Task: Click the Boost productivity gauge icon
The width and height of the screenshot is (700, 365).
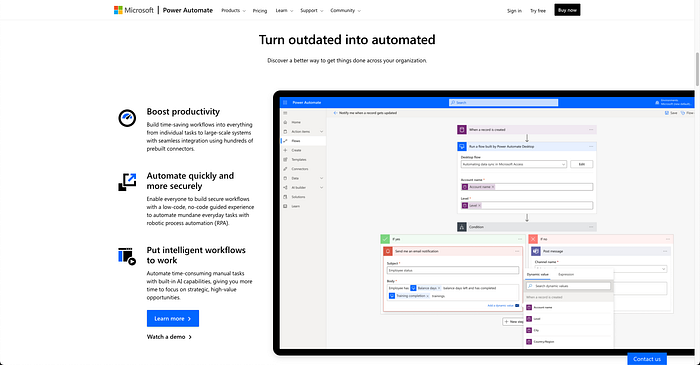Action: (127, 118)
